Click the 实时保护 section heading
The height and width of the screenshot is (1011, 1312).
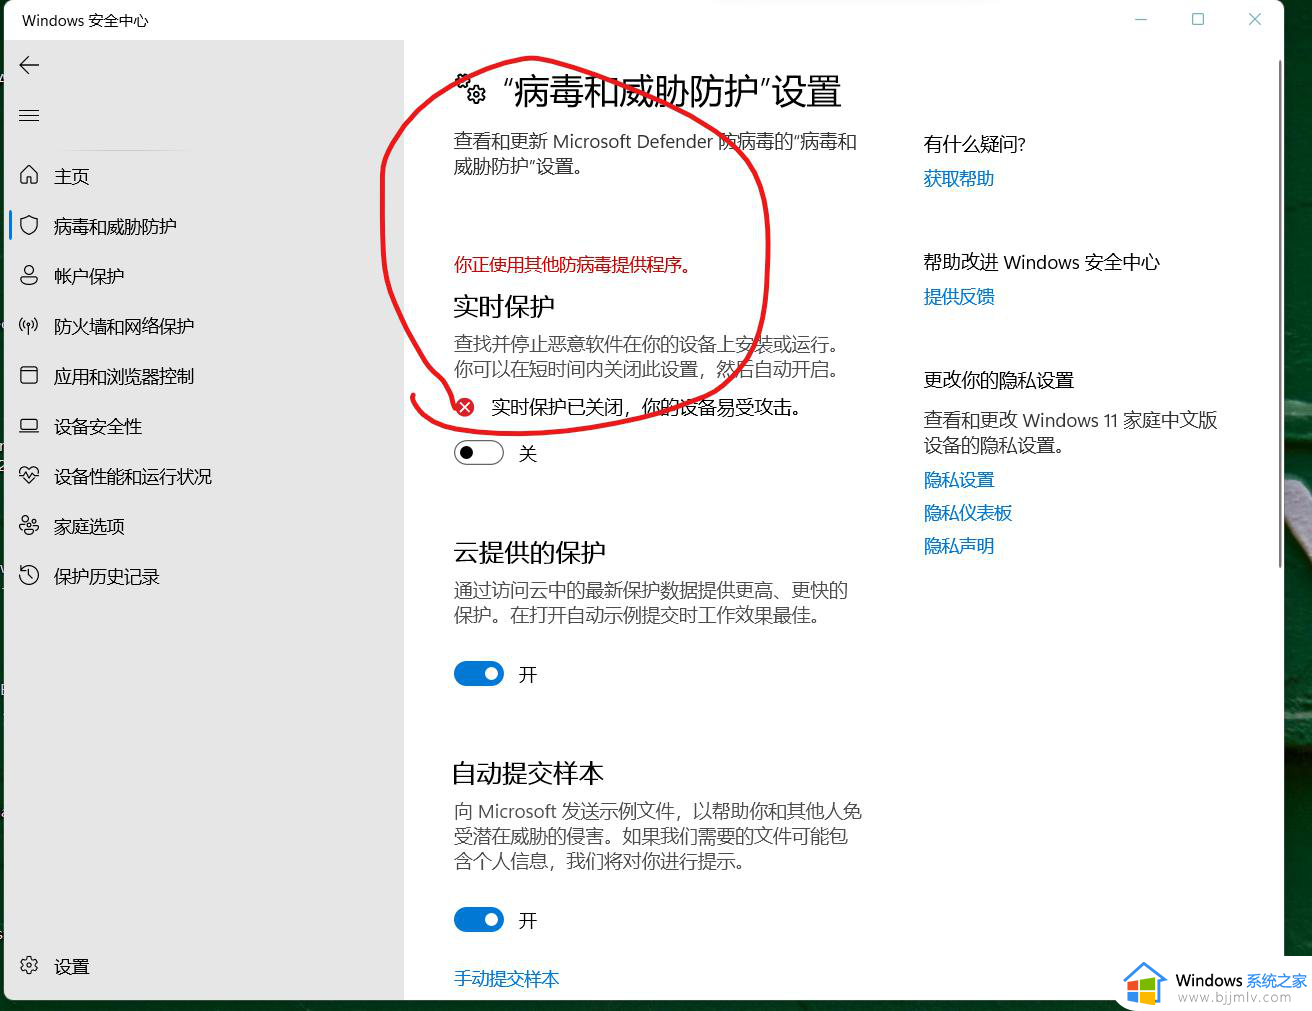(504, 306)
